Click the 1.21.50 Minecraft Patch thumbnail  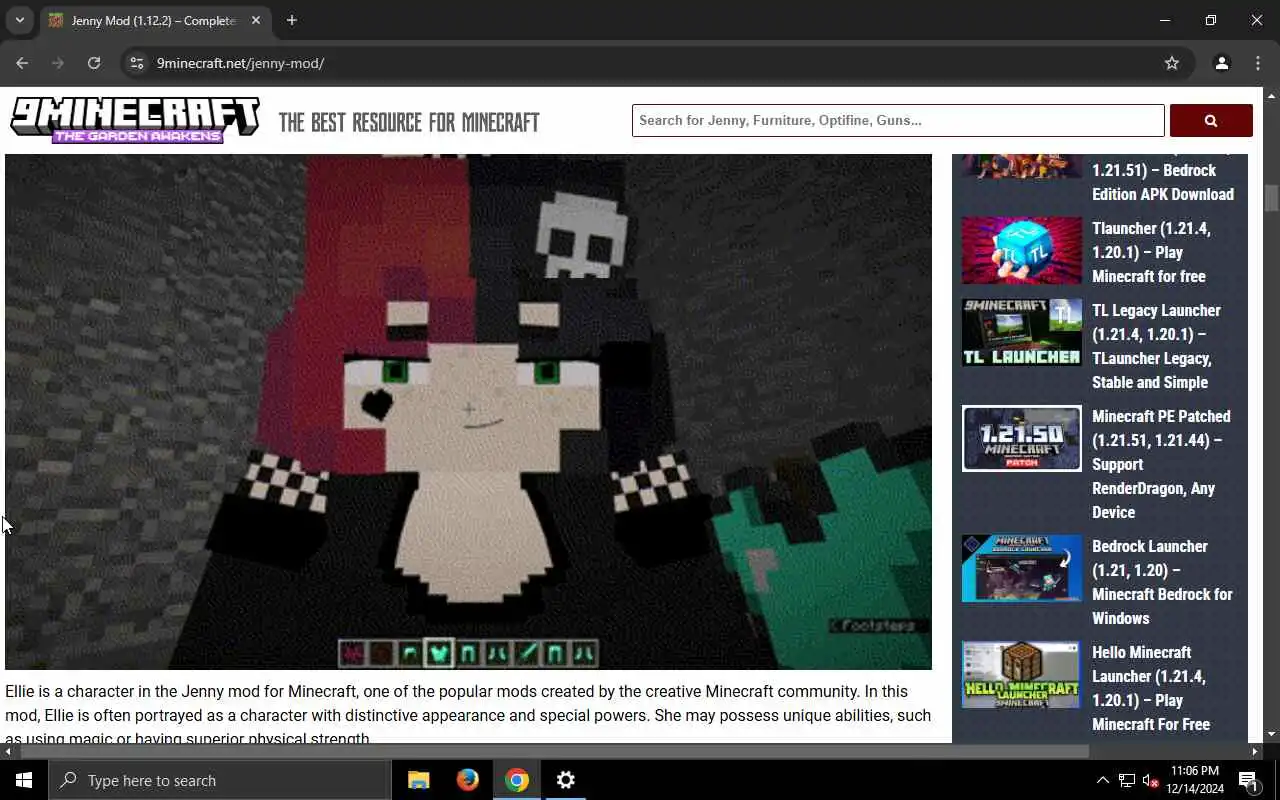1021,438
